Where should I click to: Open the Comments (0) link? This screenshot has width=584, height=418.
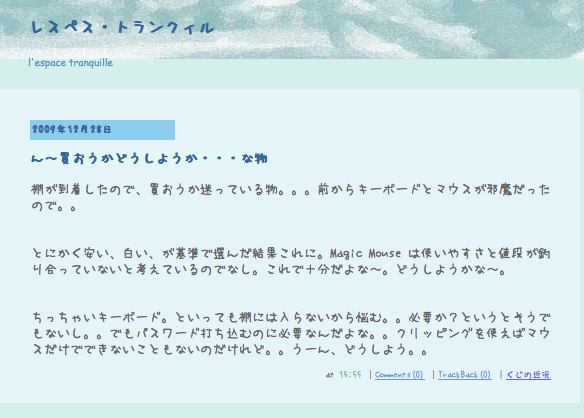(x=399, y=374)
